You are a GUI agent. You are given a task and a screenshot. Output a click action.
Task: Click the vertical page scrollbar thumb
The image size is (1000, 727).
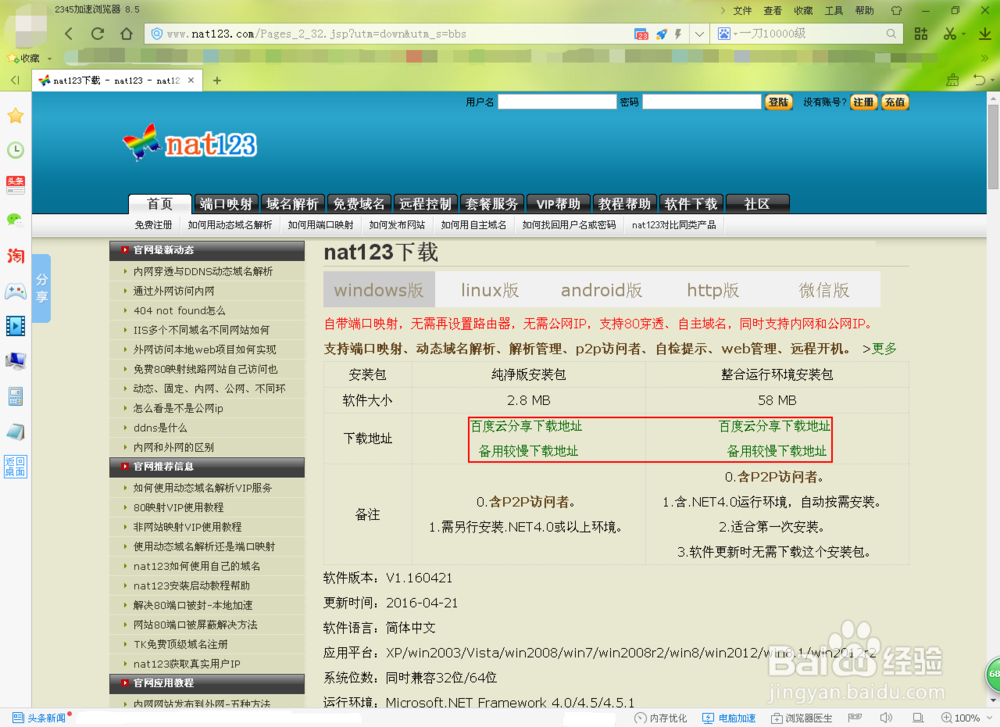click(993, 147)
